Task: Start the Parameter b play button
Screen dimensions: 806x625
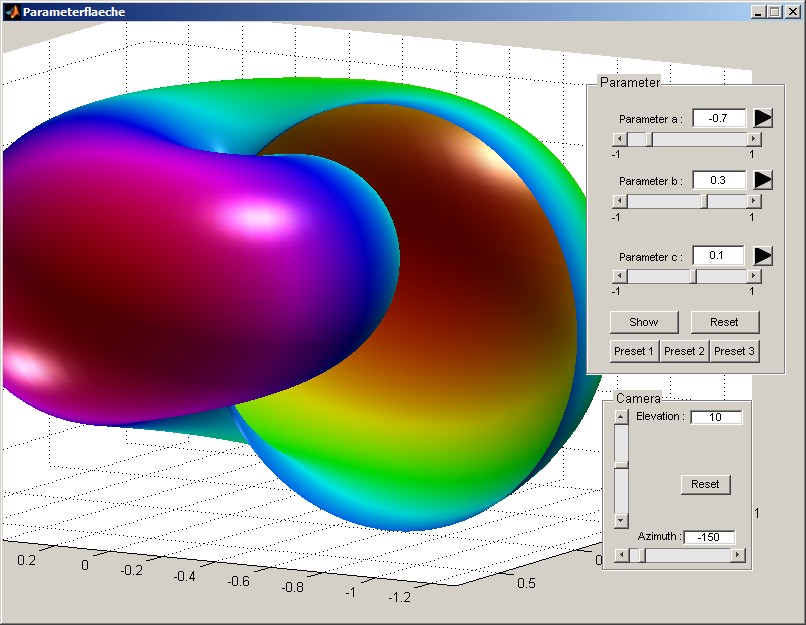Action: coord(763,180)
